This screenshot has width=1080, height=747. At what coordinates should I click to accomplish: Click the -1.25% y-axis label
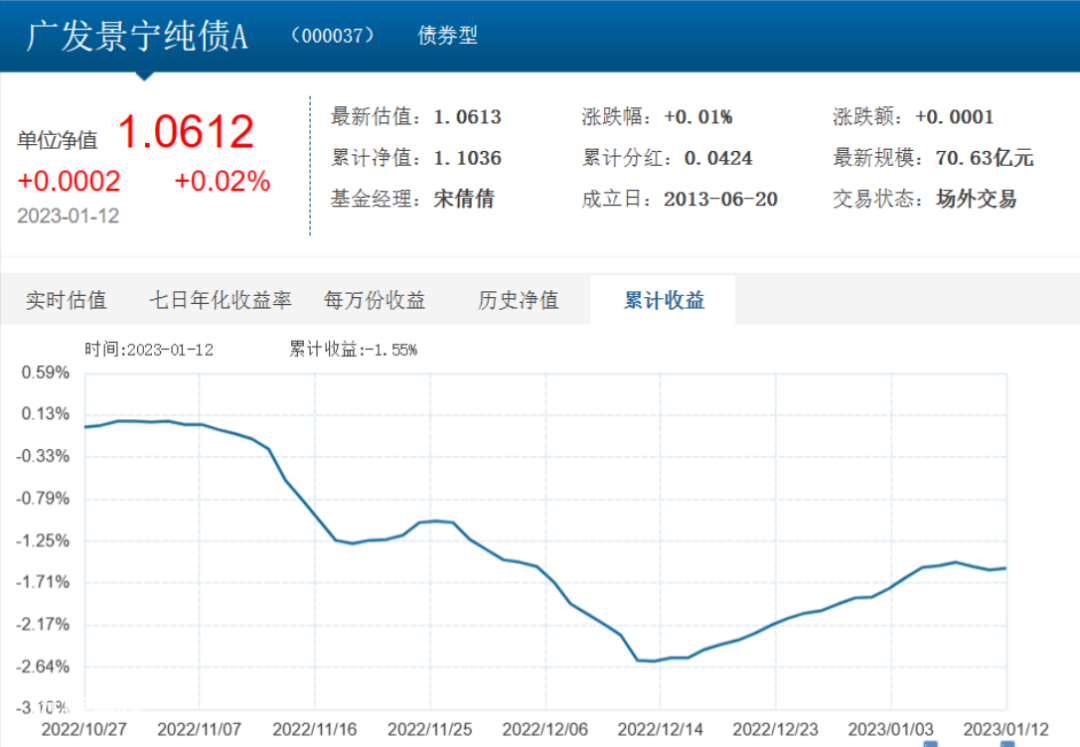click(43, 541)
